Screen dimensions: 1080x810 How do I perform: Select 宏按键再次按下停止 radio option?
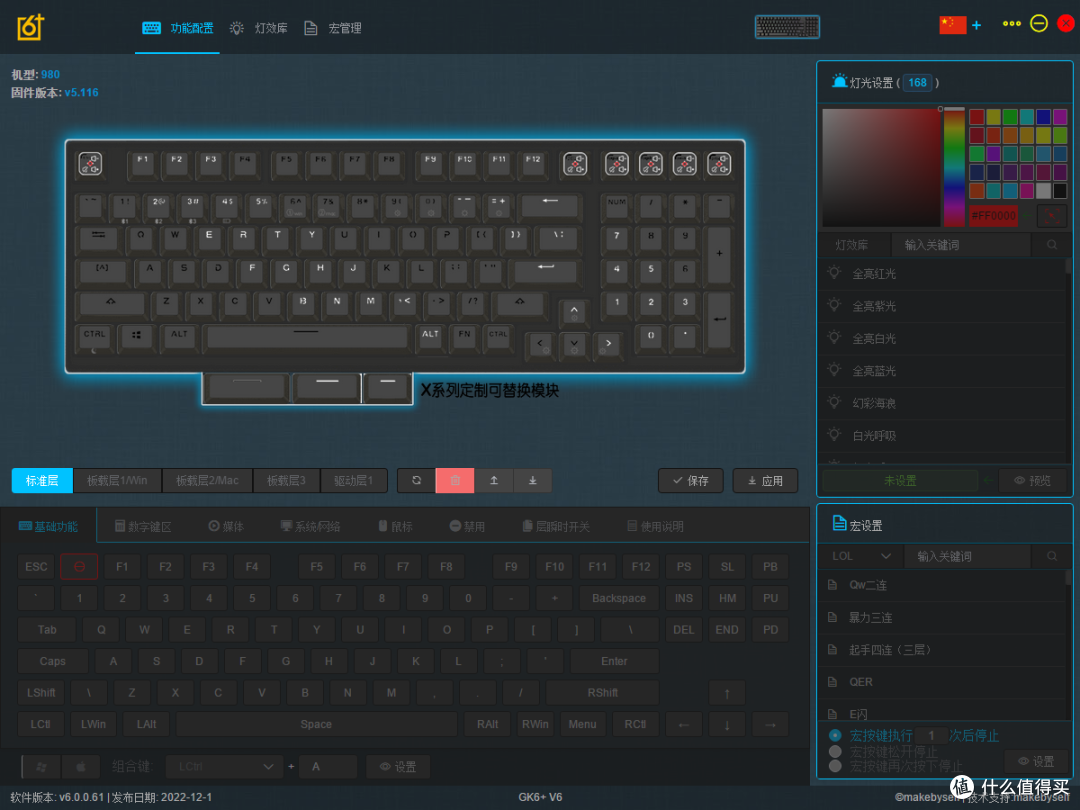coord(835,766)
